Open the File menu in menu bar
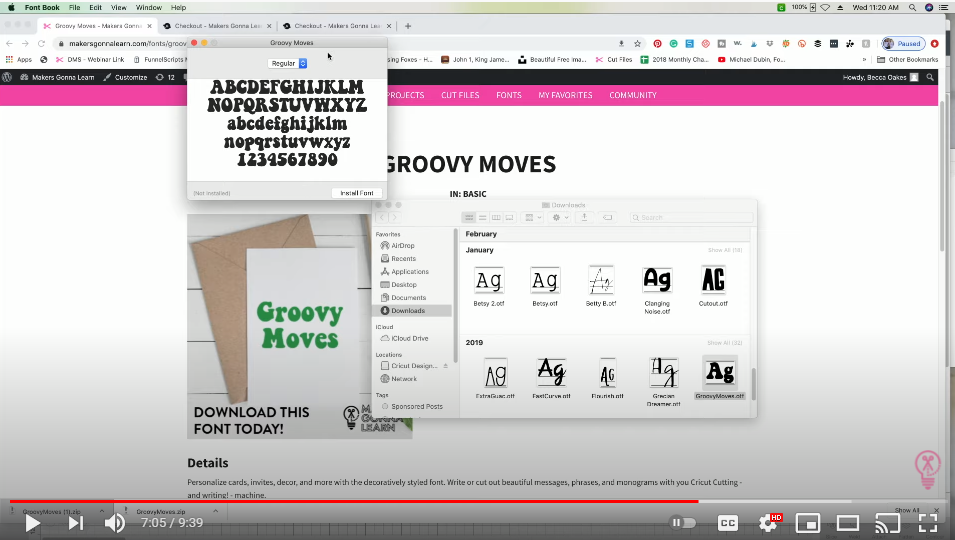Screen dimensions: 955x540 [x=74, y=7]
